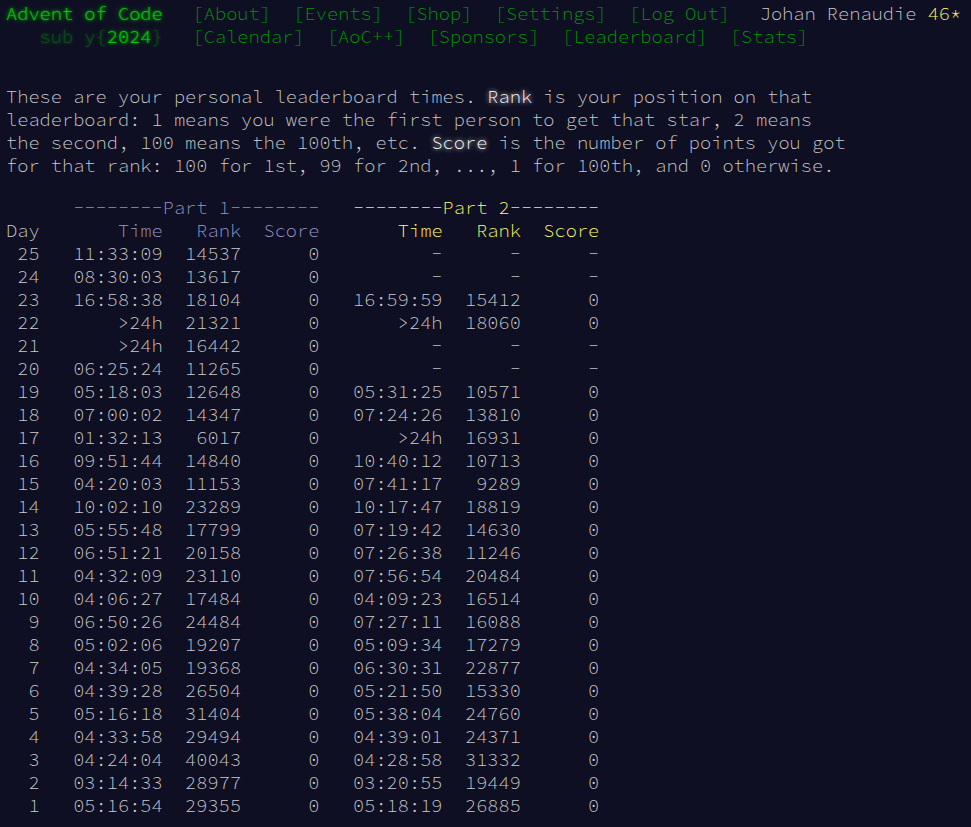The width and height of the screenshot is (971, 827).
Task: Open the [Shop] link
Action: [x=438, y=14]
